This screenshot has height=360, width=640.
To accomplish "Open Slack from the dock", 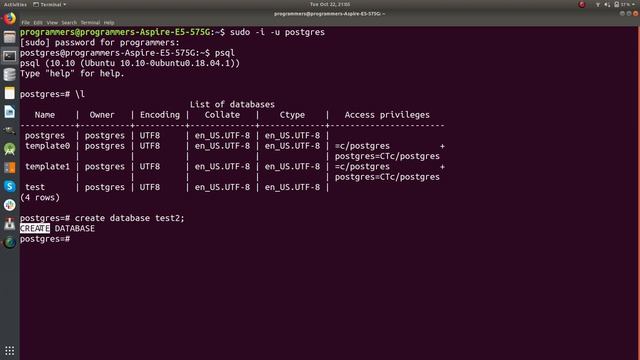I will click(9, 205).
